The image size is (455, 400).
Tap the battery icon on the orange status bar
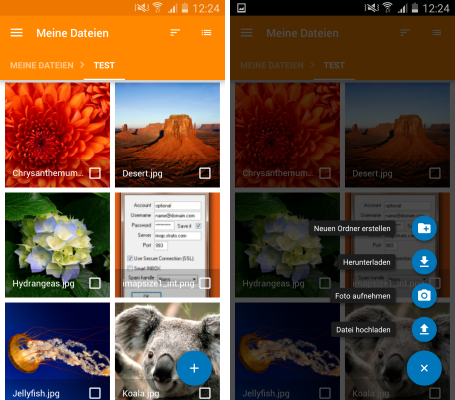tap(185, 8)
